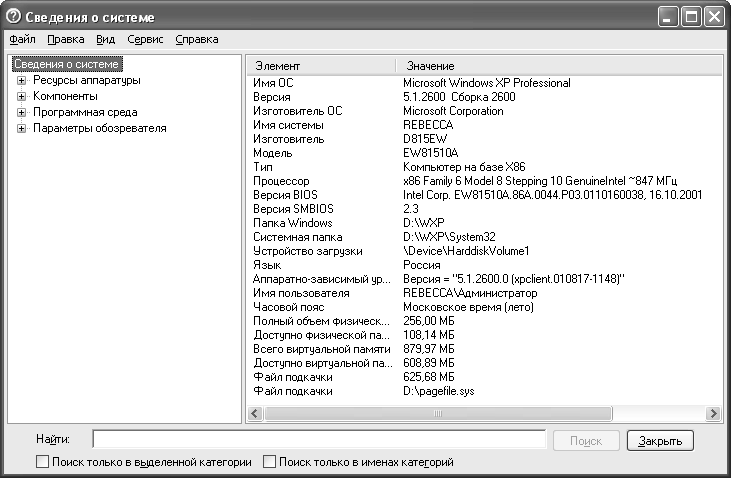Click the horizontal scrollbar thumb
This screenshot has width=731, height=478.
(438, 413)
